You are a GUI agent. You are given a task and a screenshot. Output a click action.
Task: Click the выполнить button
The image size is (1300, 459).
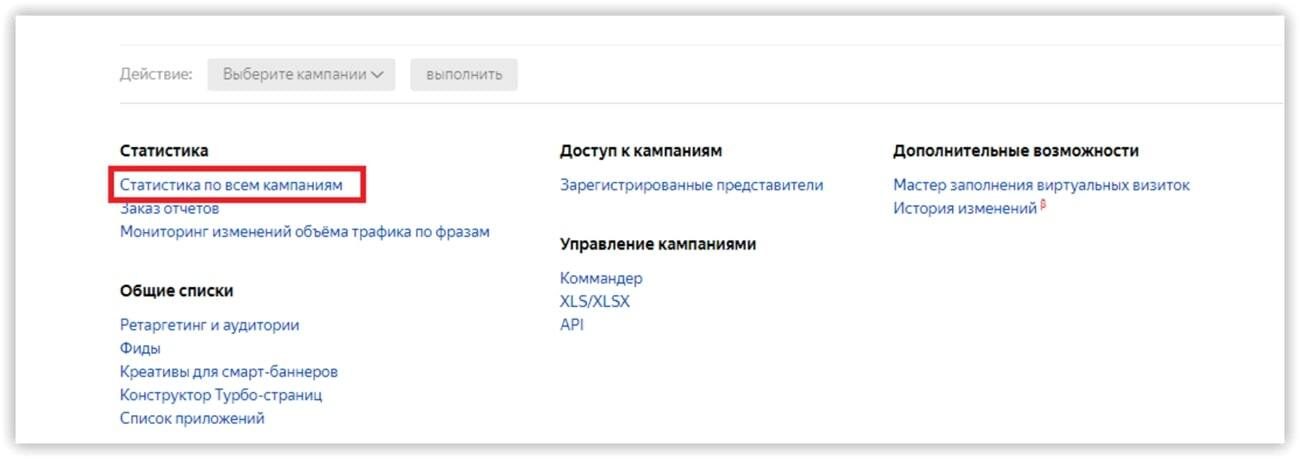click(x=464, y=74)
